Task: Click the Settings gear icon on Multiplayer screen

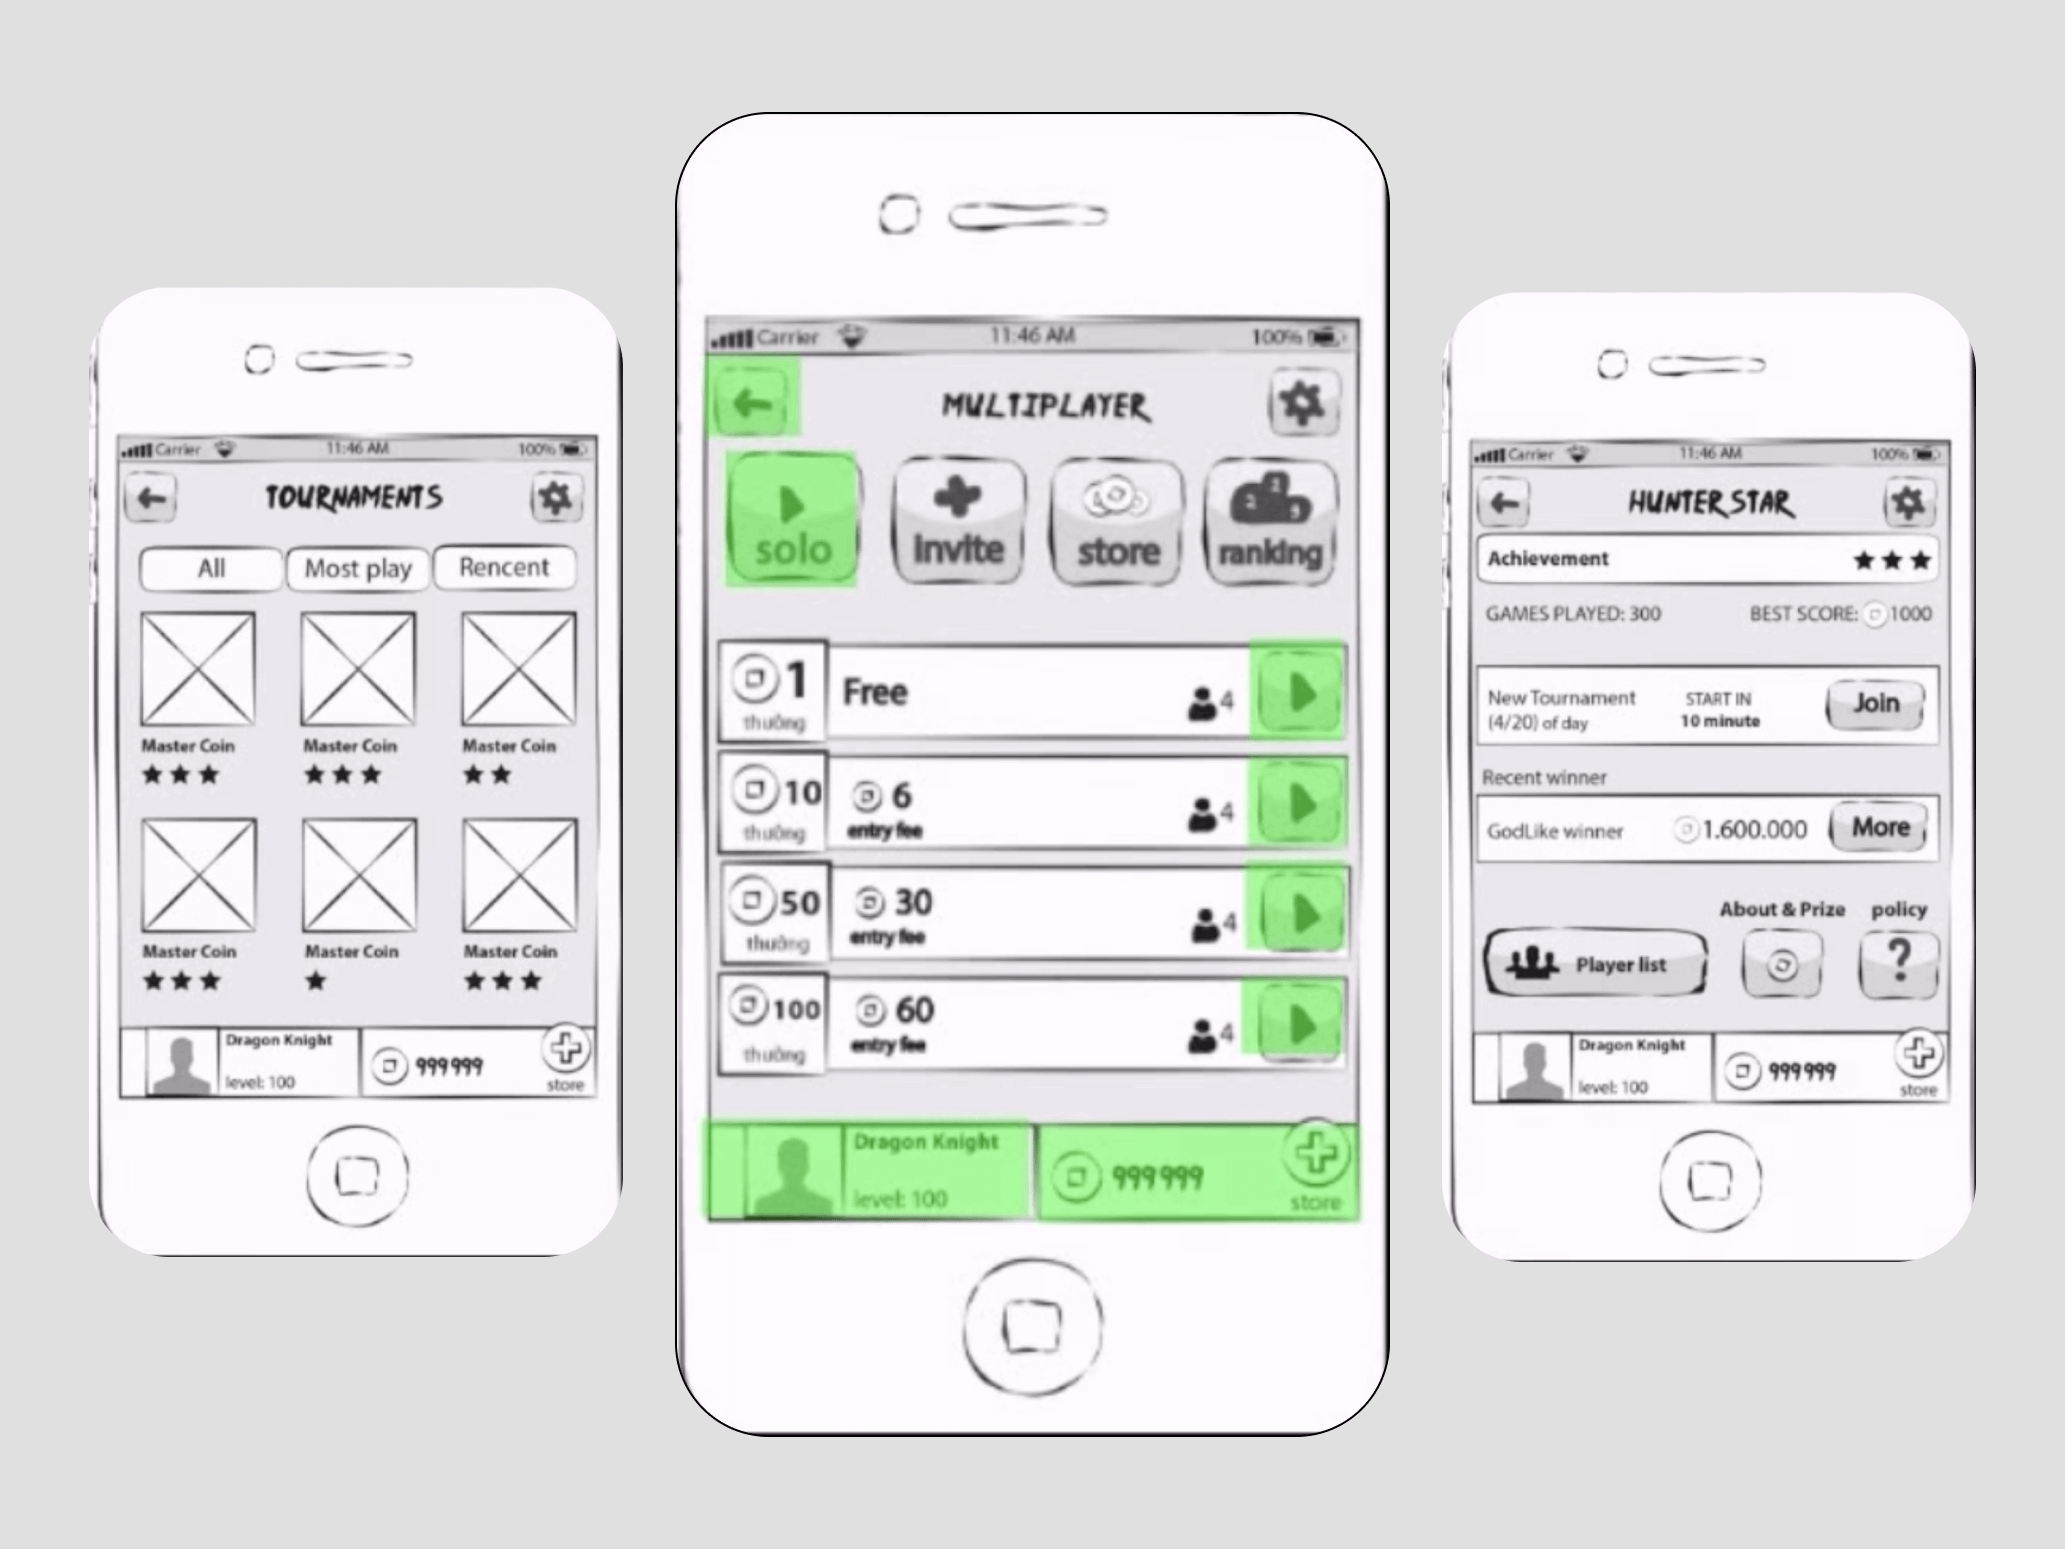Action: (1302, 404)
